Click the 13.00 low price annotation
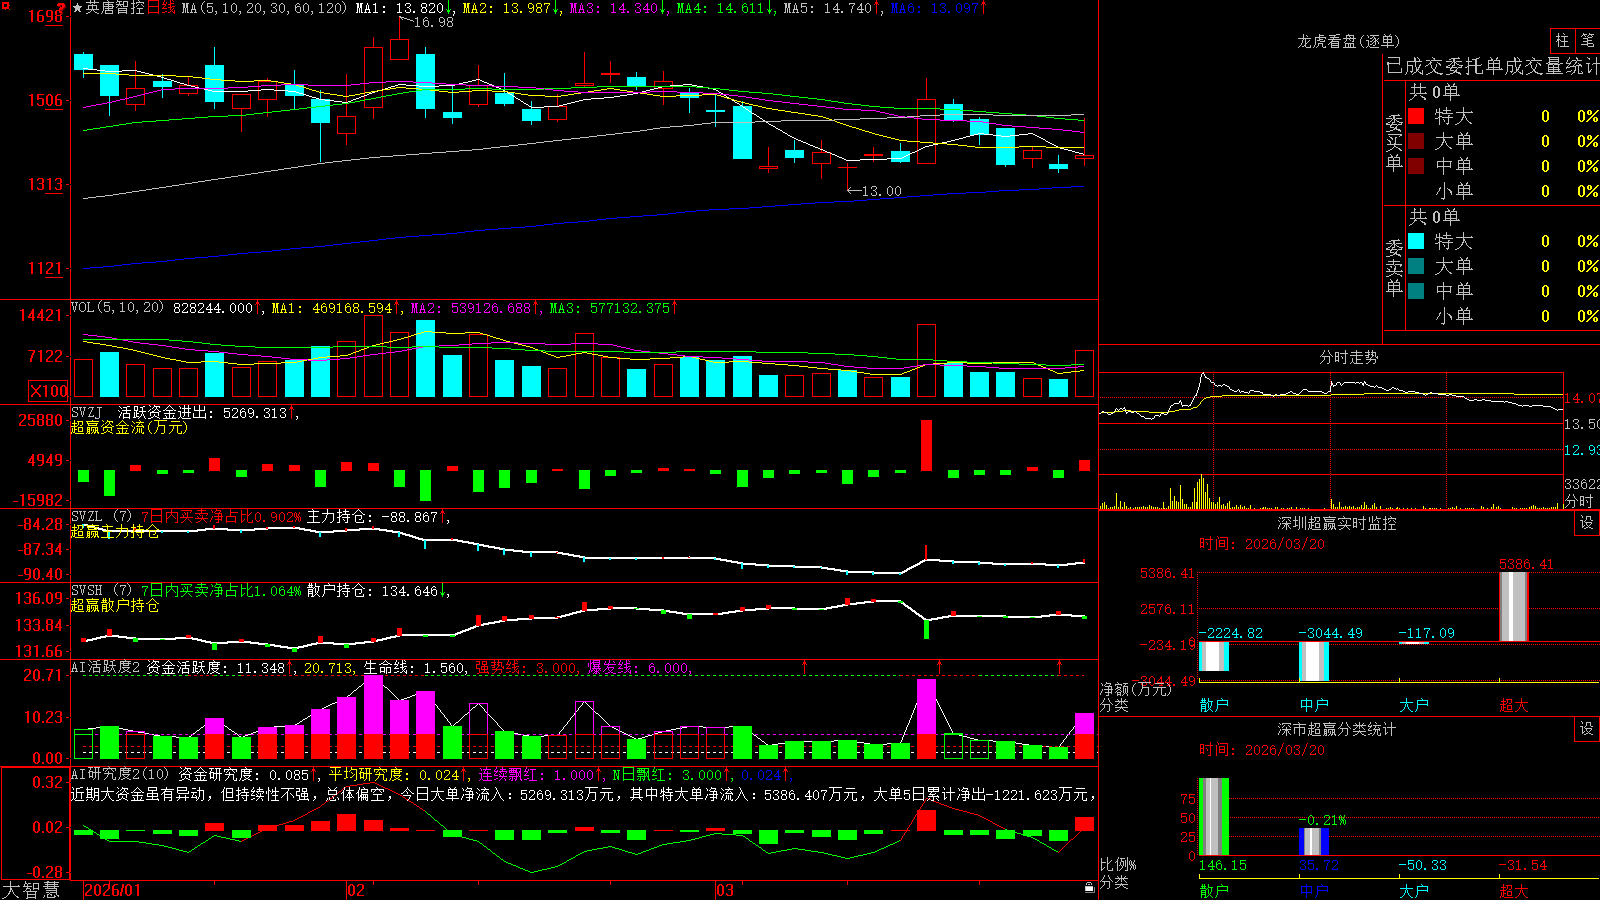1600x900 pixels. click(x=881, y=191)
